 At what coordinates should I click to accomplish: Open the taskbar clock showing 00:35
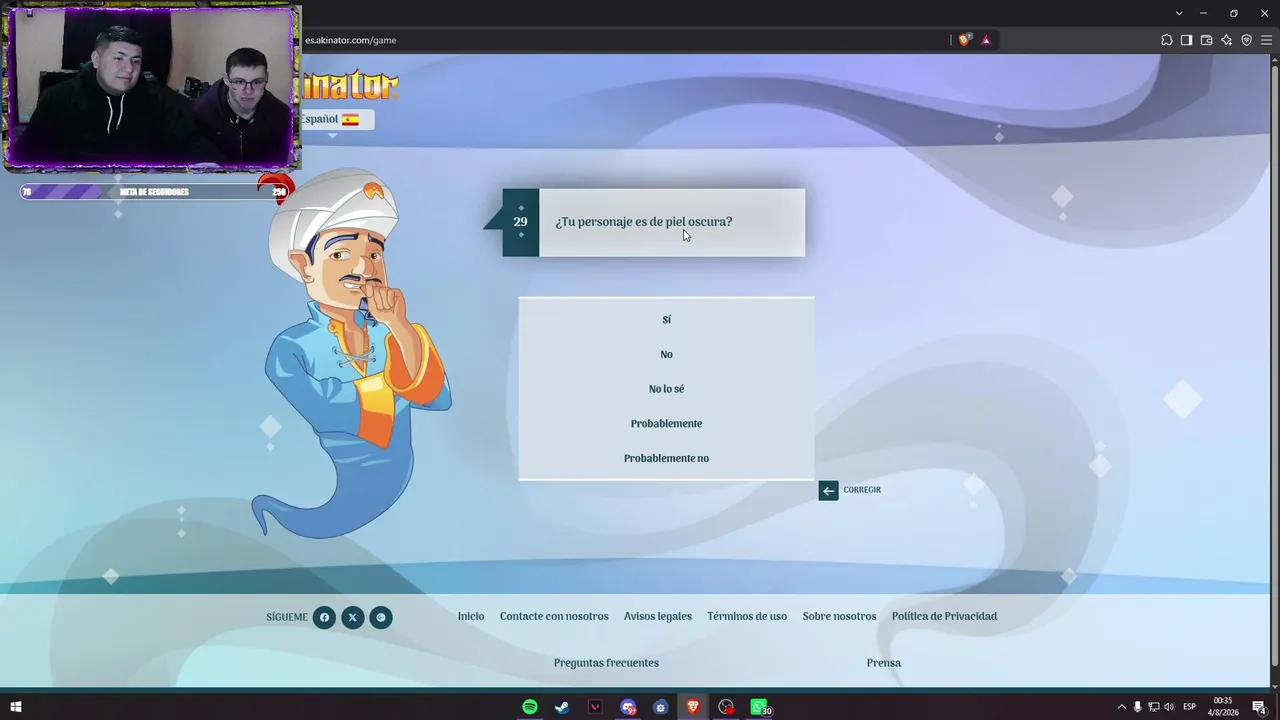pos(1223,707)
